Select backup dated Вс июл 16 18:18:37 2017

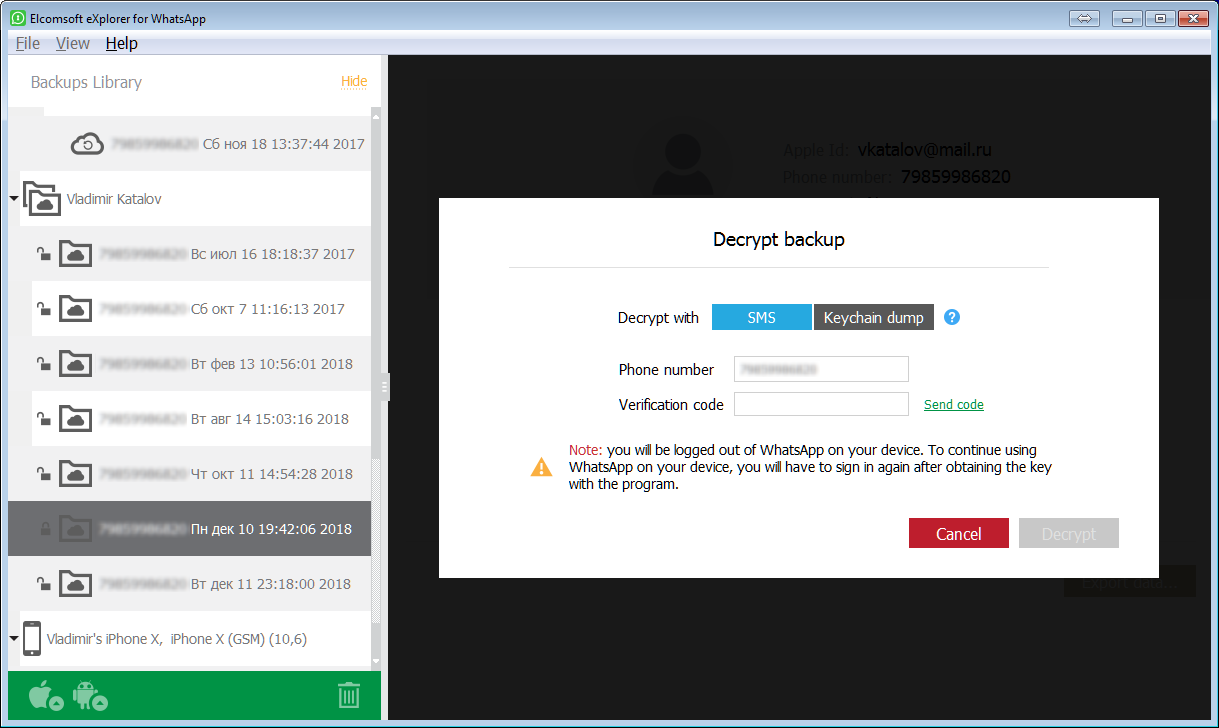tap(201, 254)
